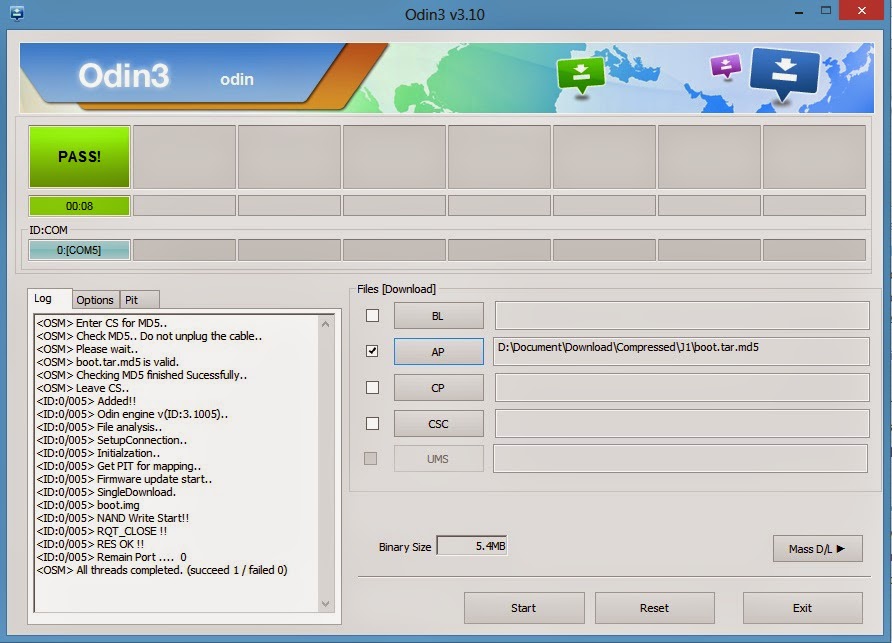The height and width of the screenshot is (643, 892).
Task: Click log line 'Enter CS for MD5..'
Action: (102, 323)
